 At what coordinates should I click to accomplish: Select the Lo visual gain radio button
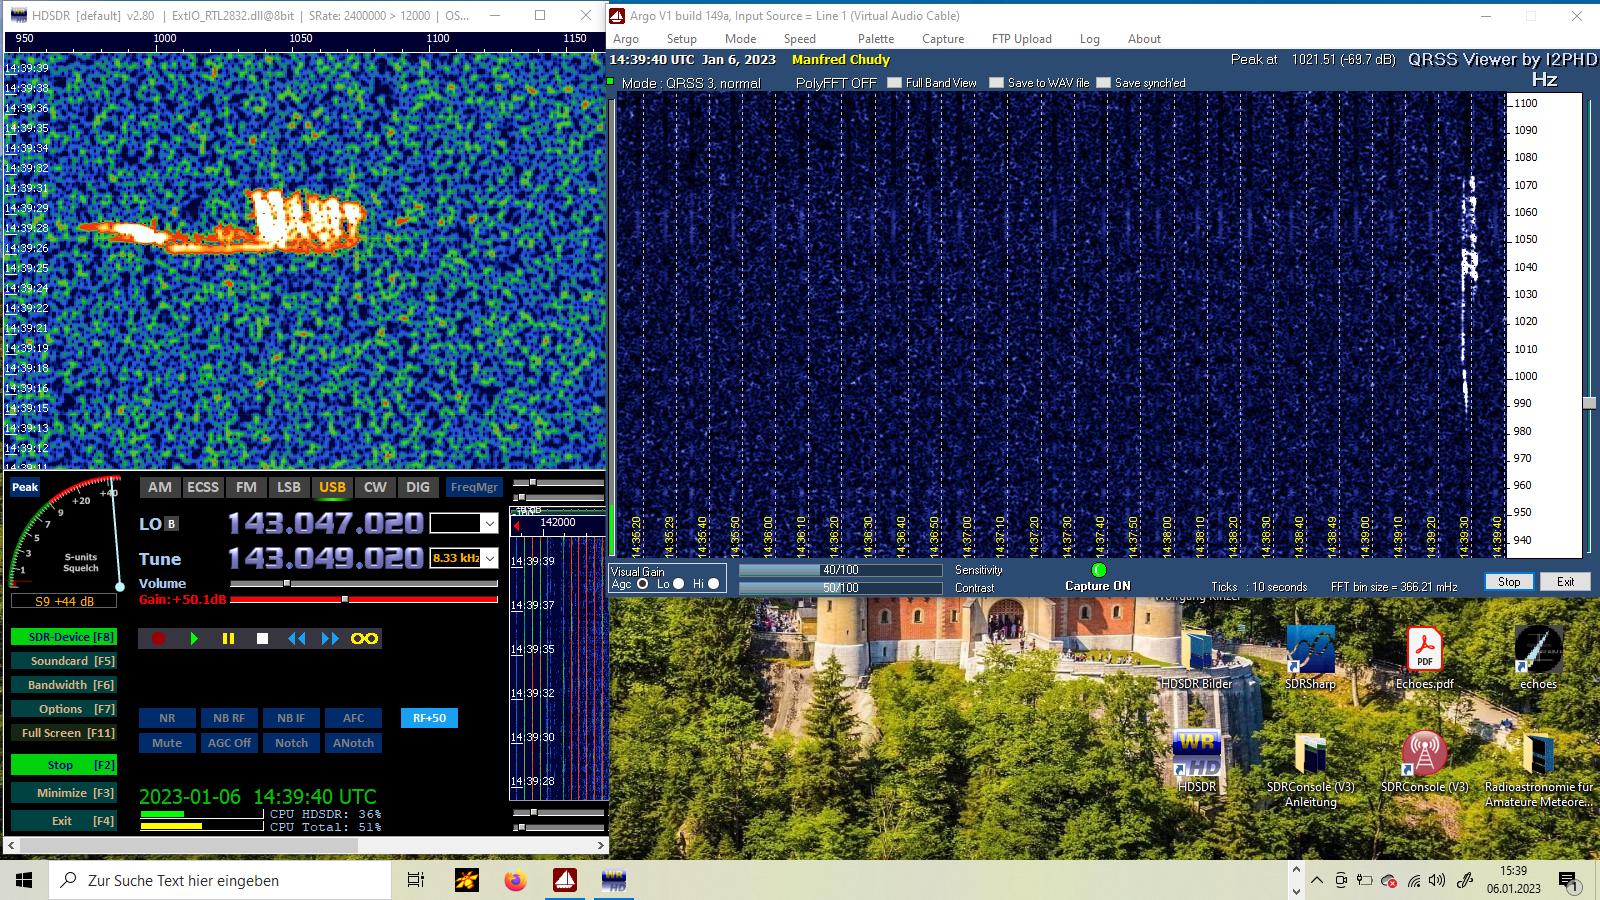point(678,584)
